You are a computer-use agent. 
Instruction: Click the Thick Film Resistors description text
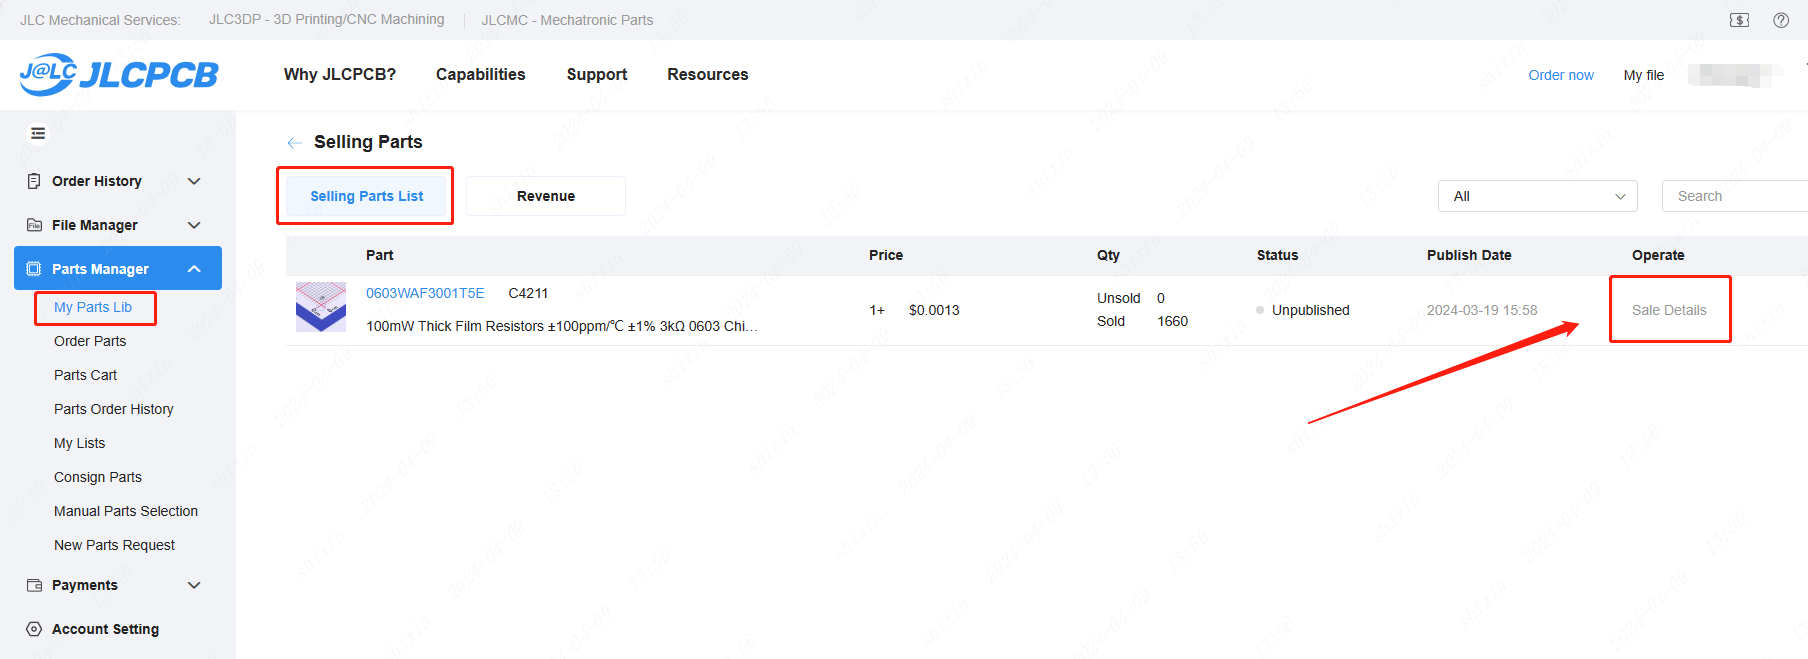[562, 326]
